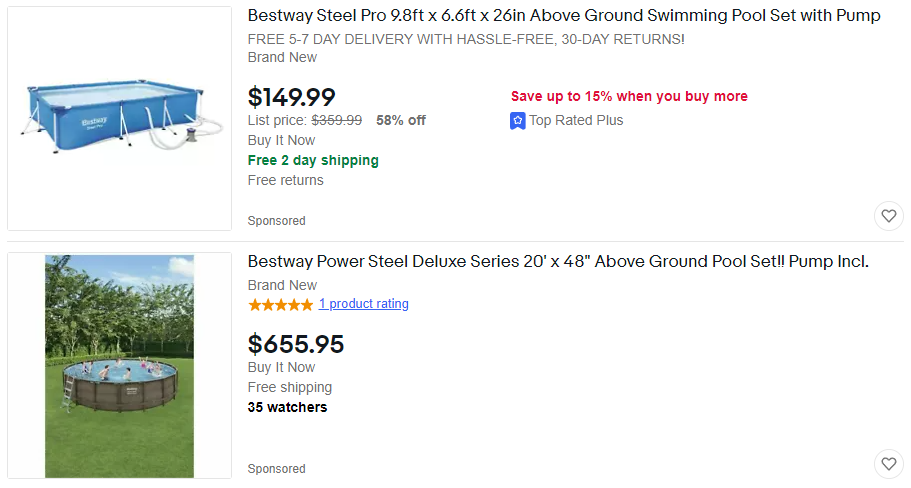Click the 'Top Rated Plus' label text

(x=576, y=121)
